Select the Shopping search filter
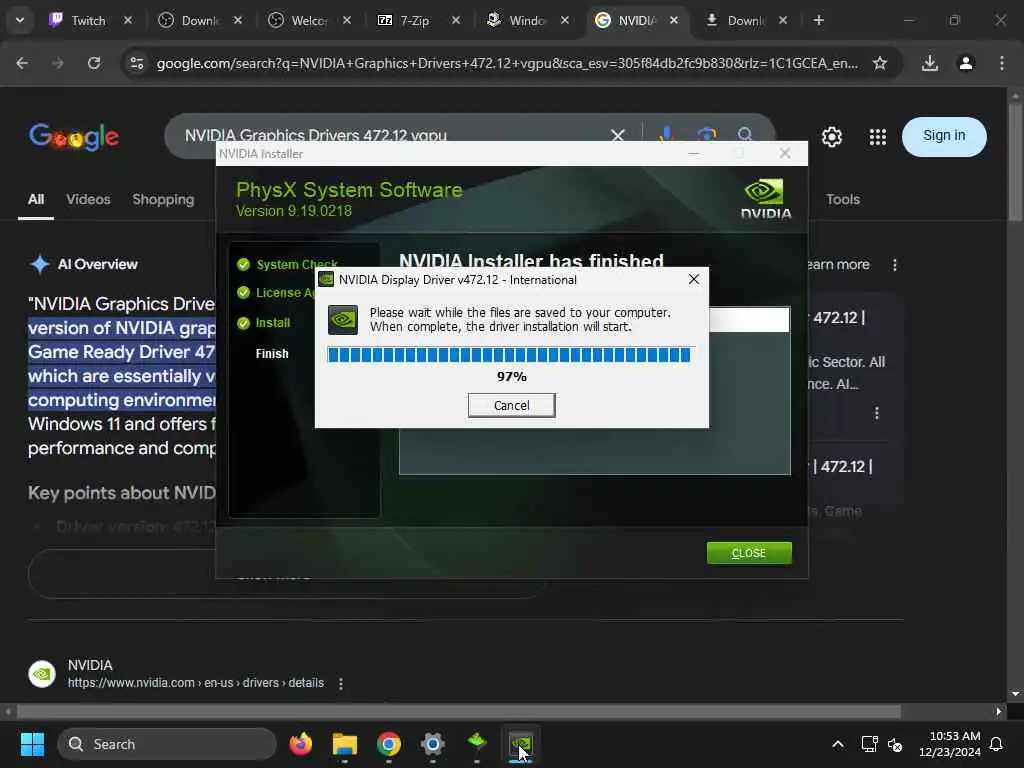The image size is (1024, 768). (x=163, y=199)
